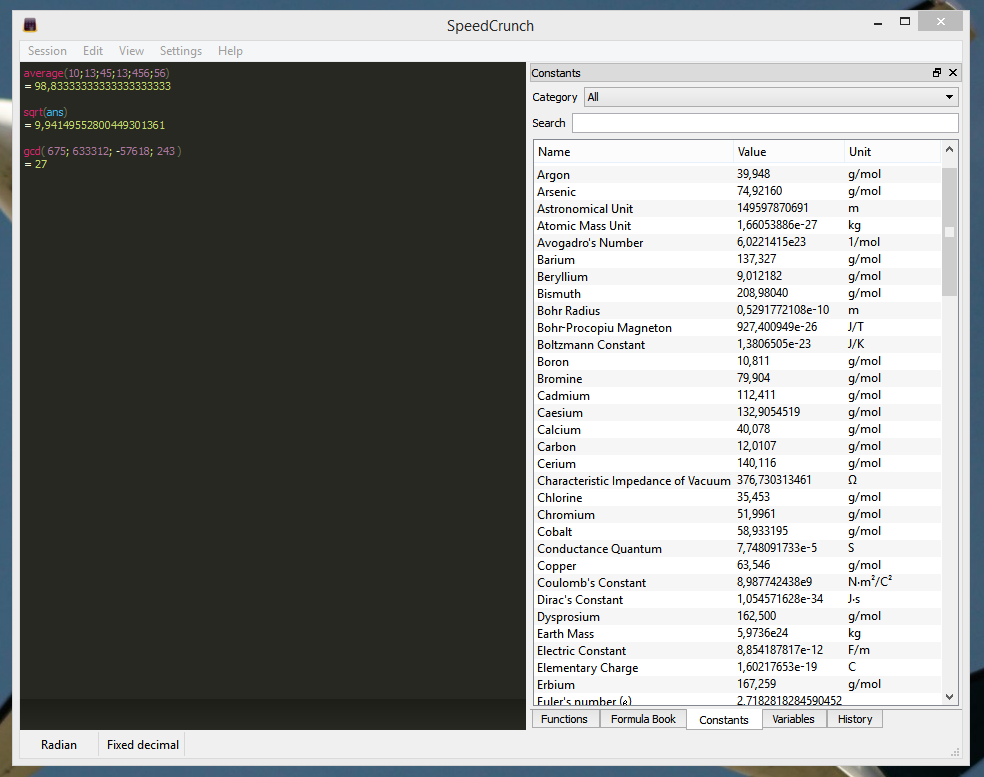Click the scrollbar's down arrow in the constants list
The width and height of the screenshot is (984, 777).
click(x=948, y=696)
